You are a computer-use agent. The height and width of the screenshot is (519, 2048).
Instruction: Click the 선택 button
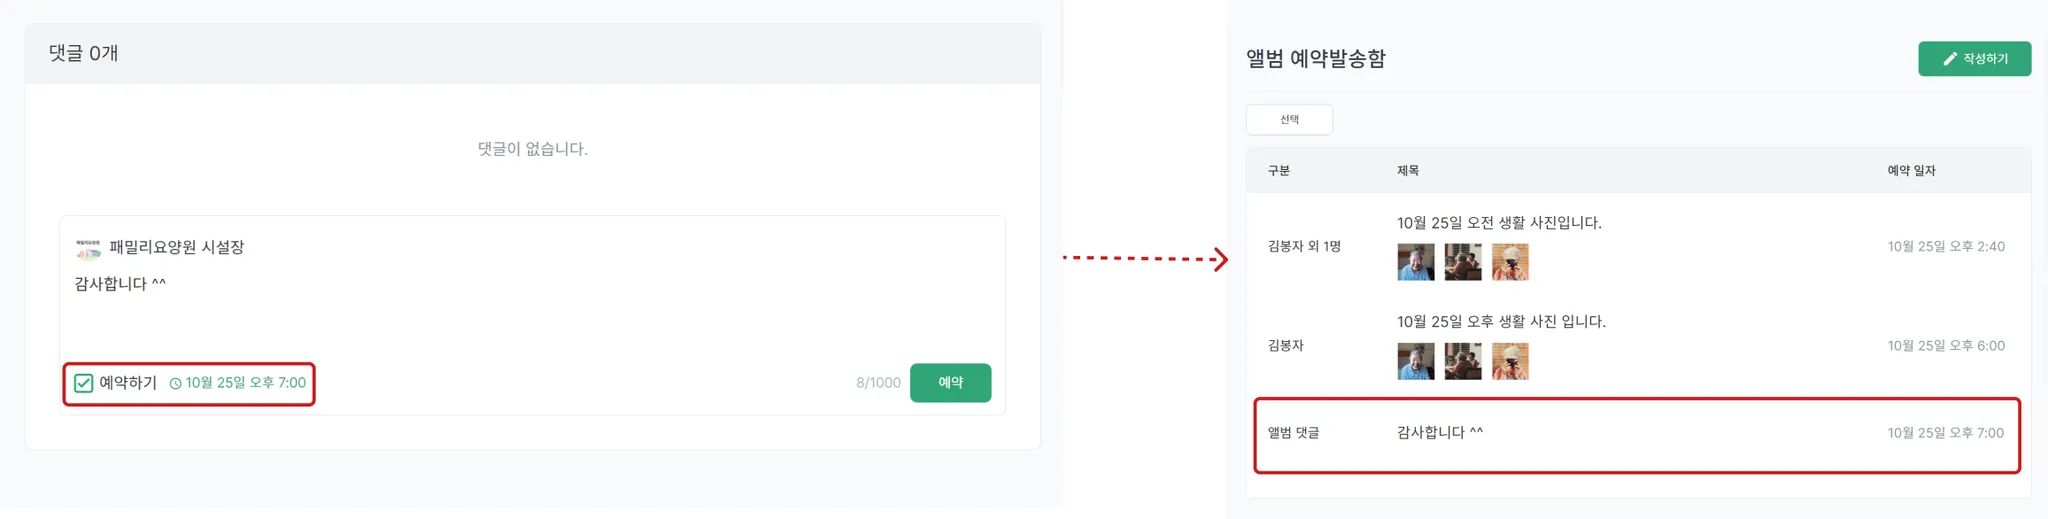[1289, 120]
